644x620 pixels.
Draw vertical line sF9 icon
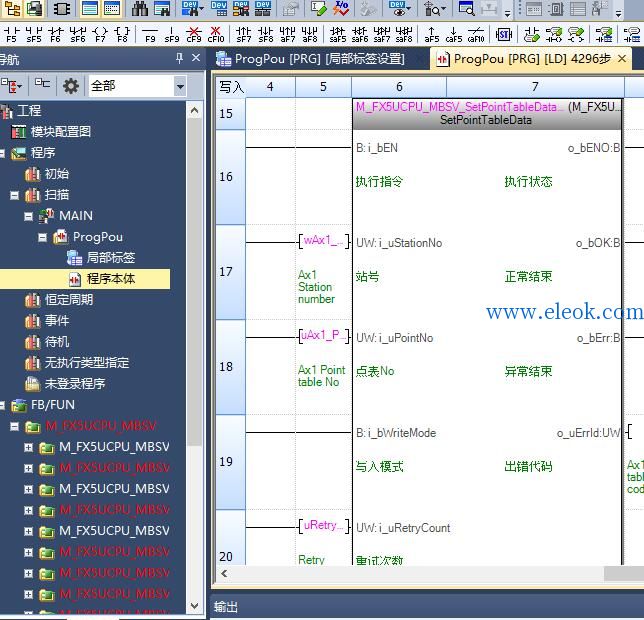[x=172, y=34]
